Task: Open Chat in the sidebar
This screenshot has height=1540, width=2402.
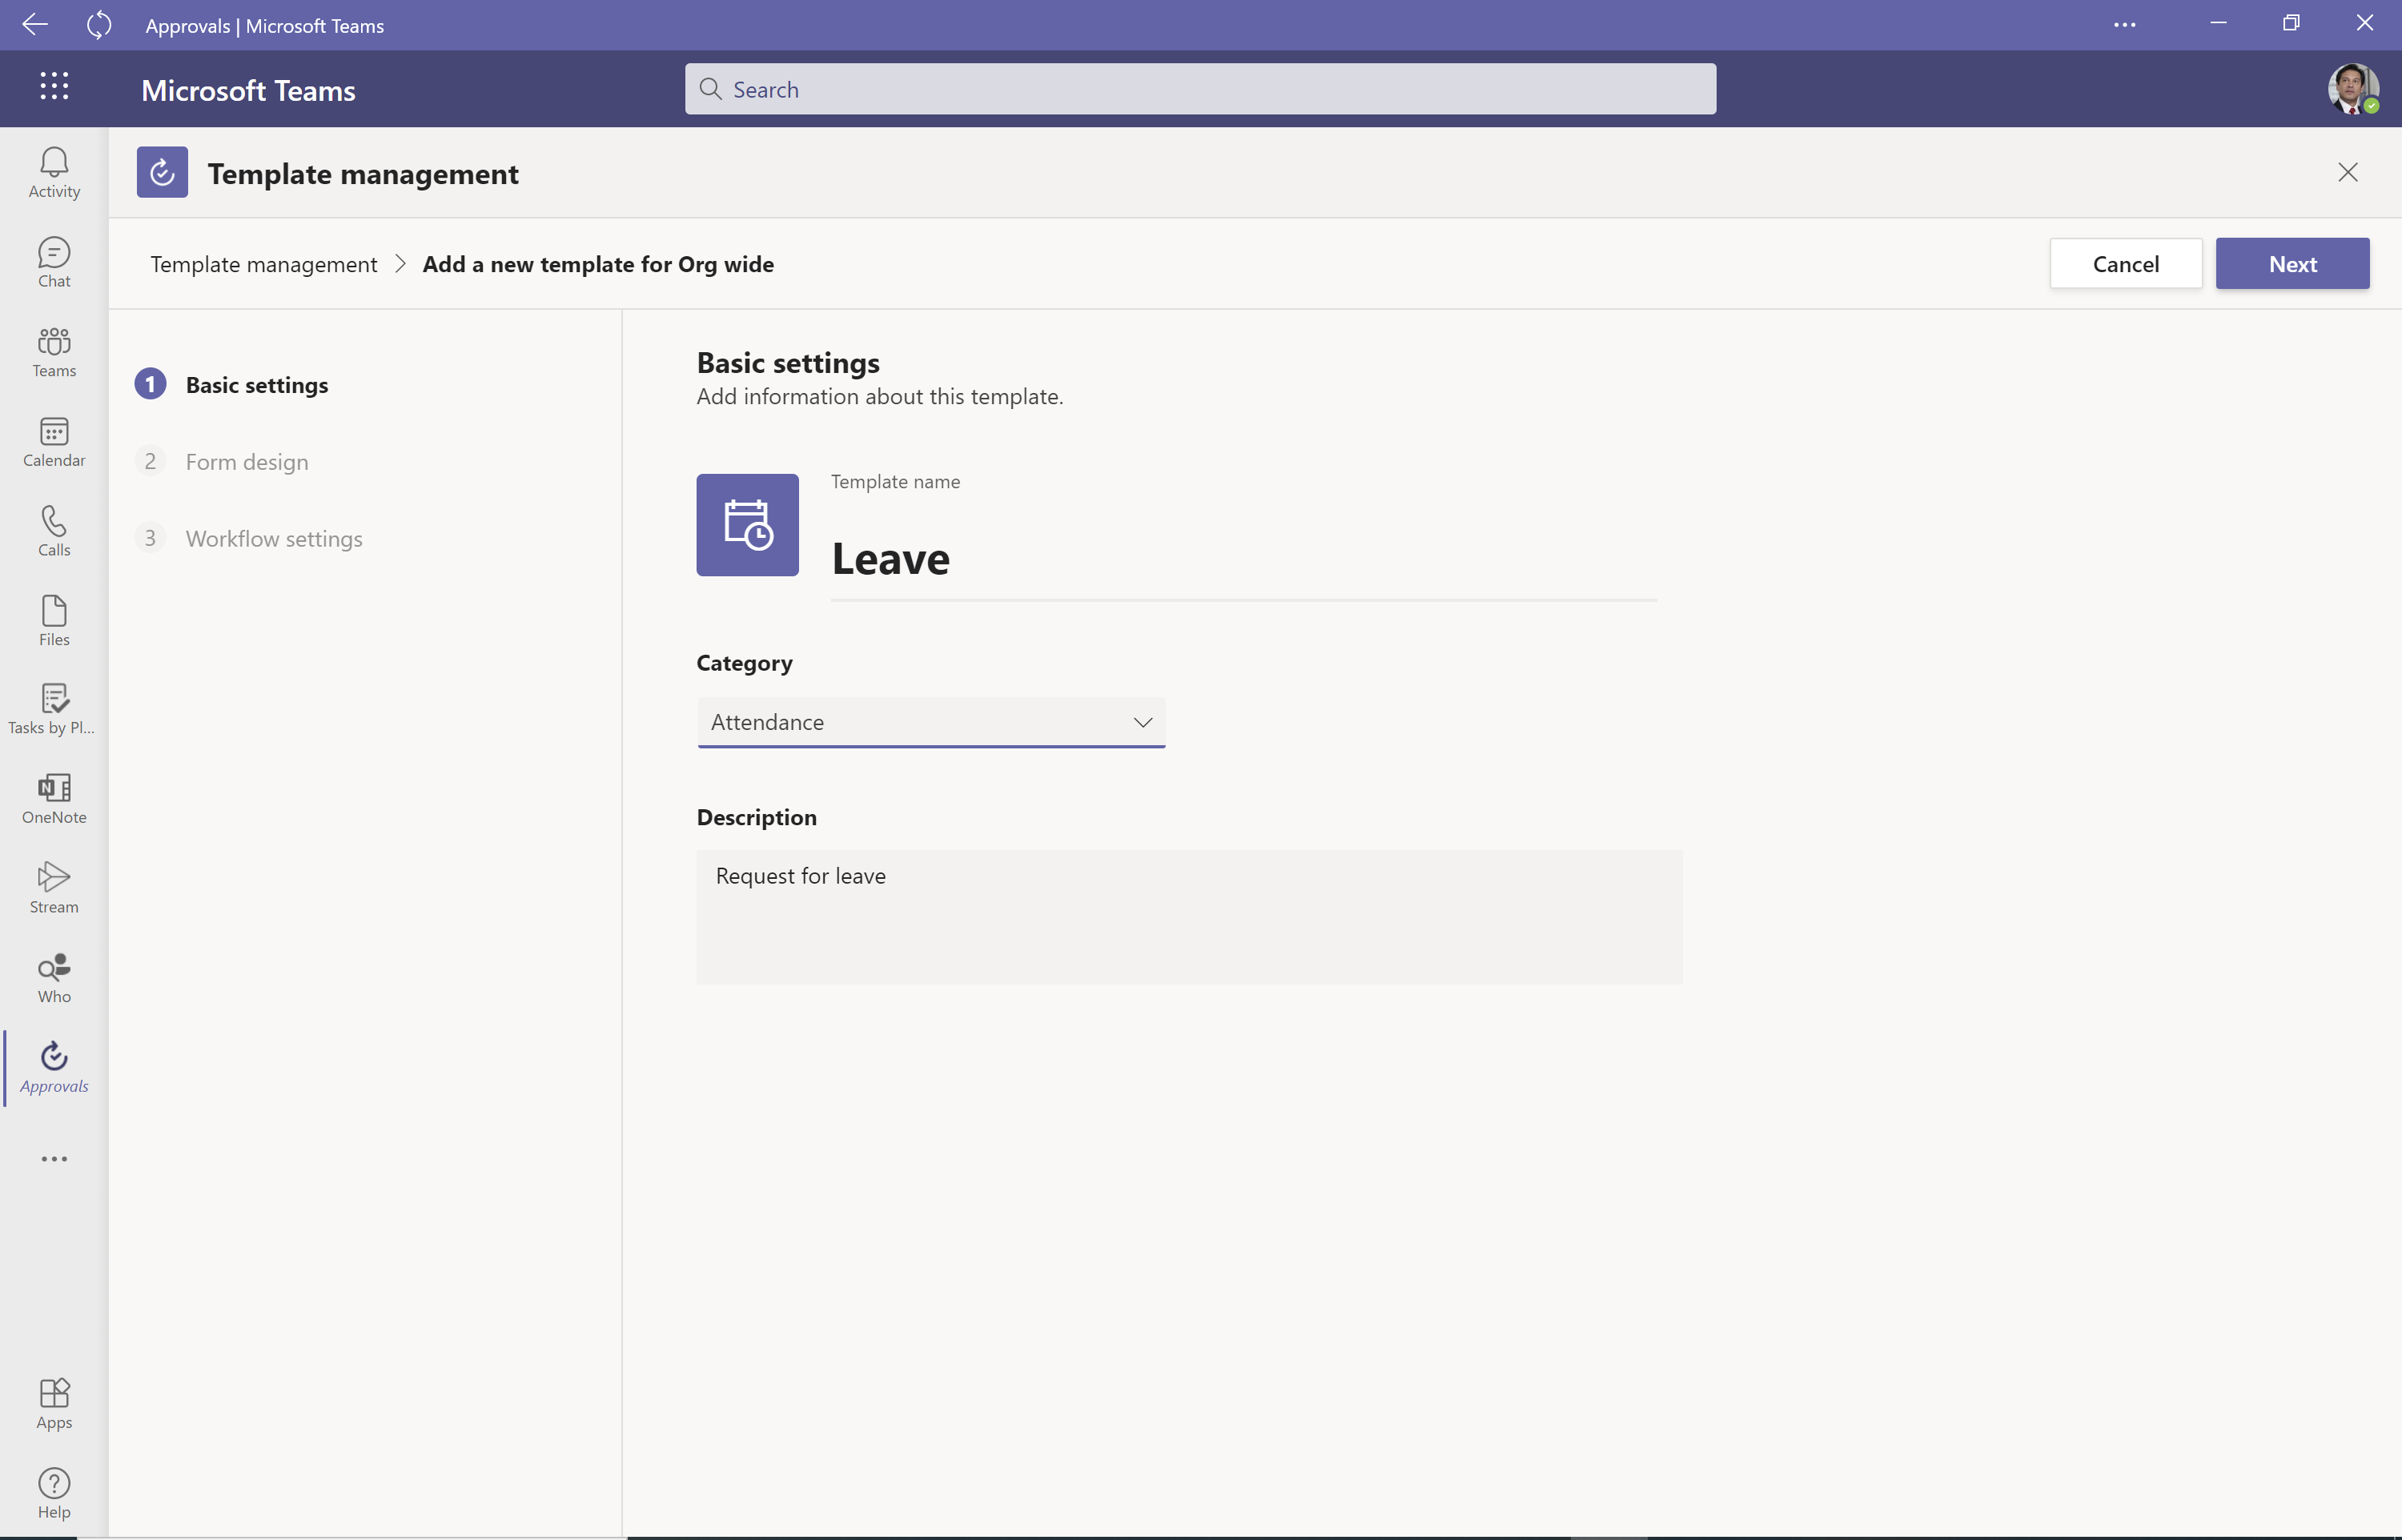Action: coord(54,262)
